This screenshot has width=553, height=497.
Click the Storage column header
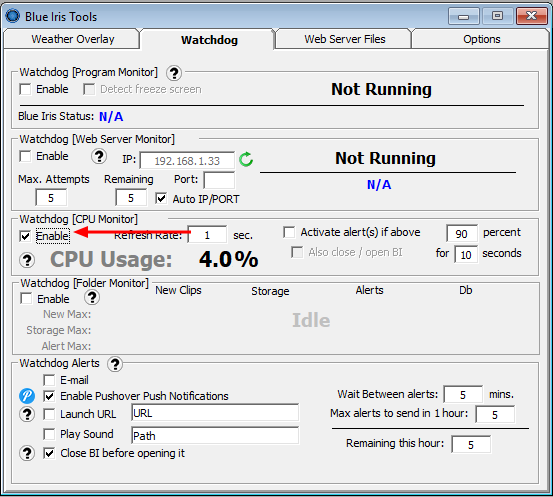(270, 291)
